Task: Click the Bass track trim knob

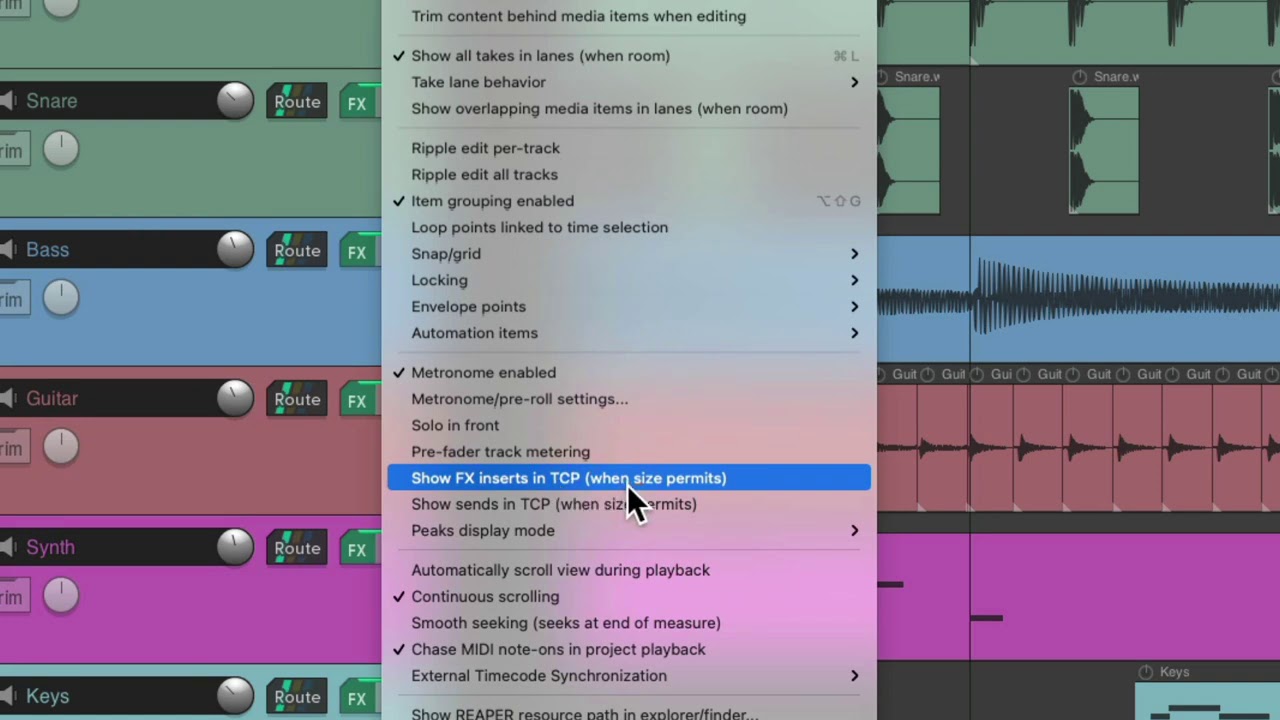Action: [61, 298]
